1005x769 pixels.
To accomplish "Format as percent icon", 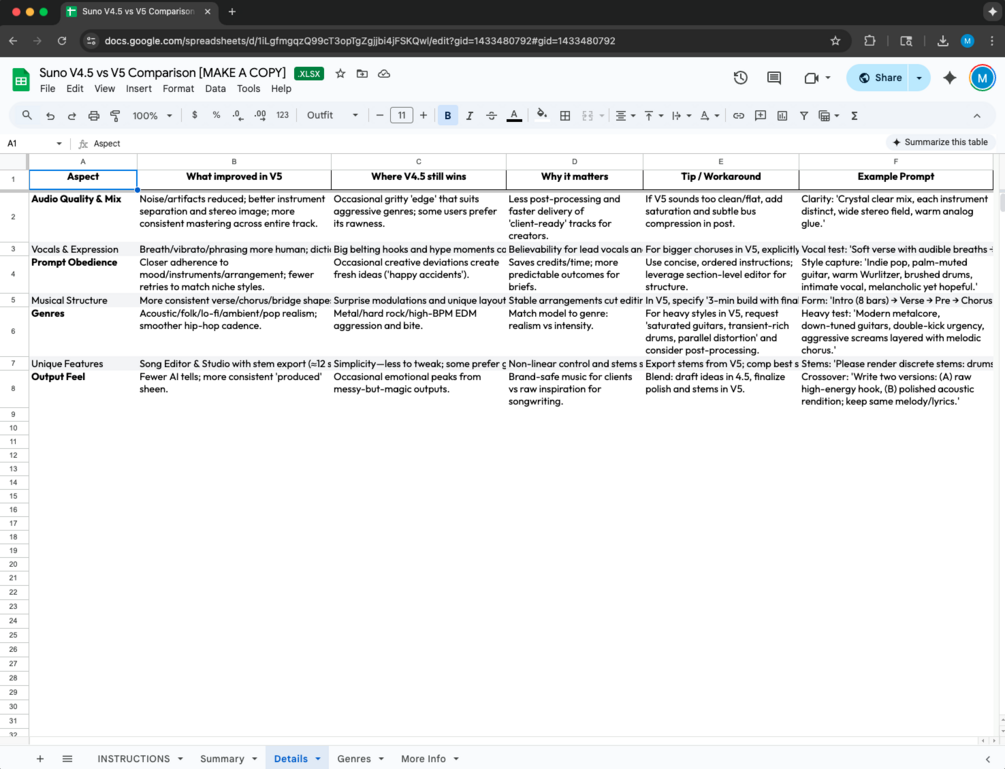I will [216, 115].
